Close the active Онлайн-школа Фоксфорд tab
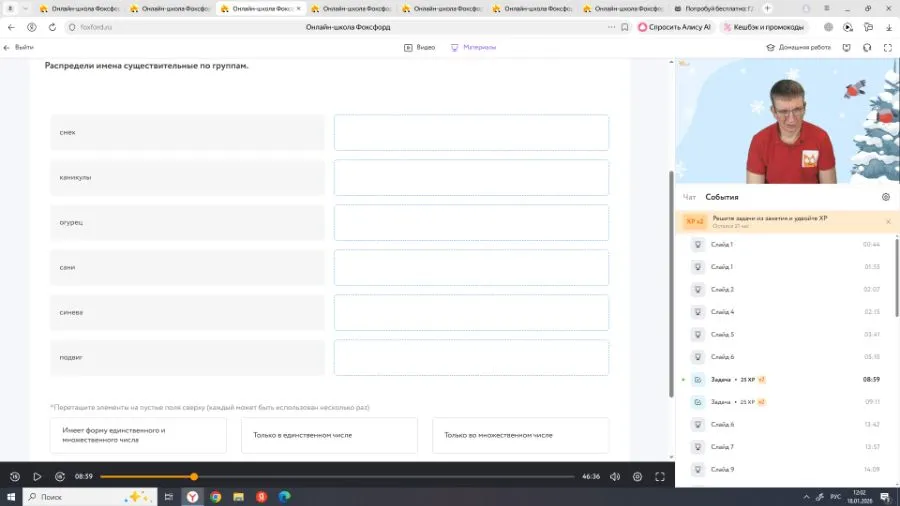Viewport: 900px width, 506px height. coord(298,9)
